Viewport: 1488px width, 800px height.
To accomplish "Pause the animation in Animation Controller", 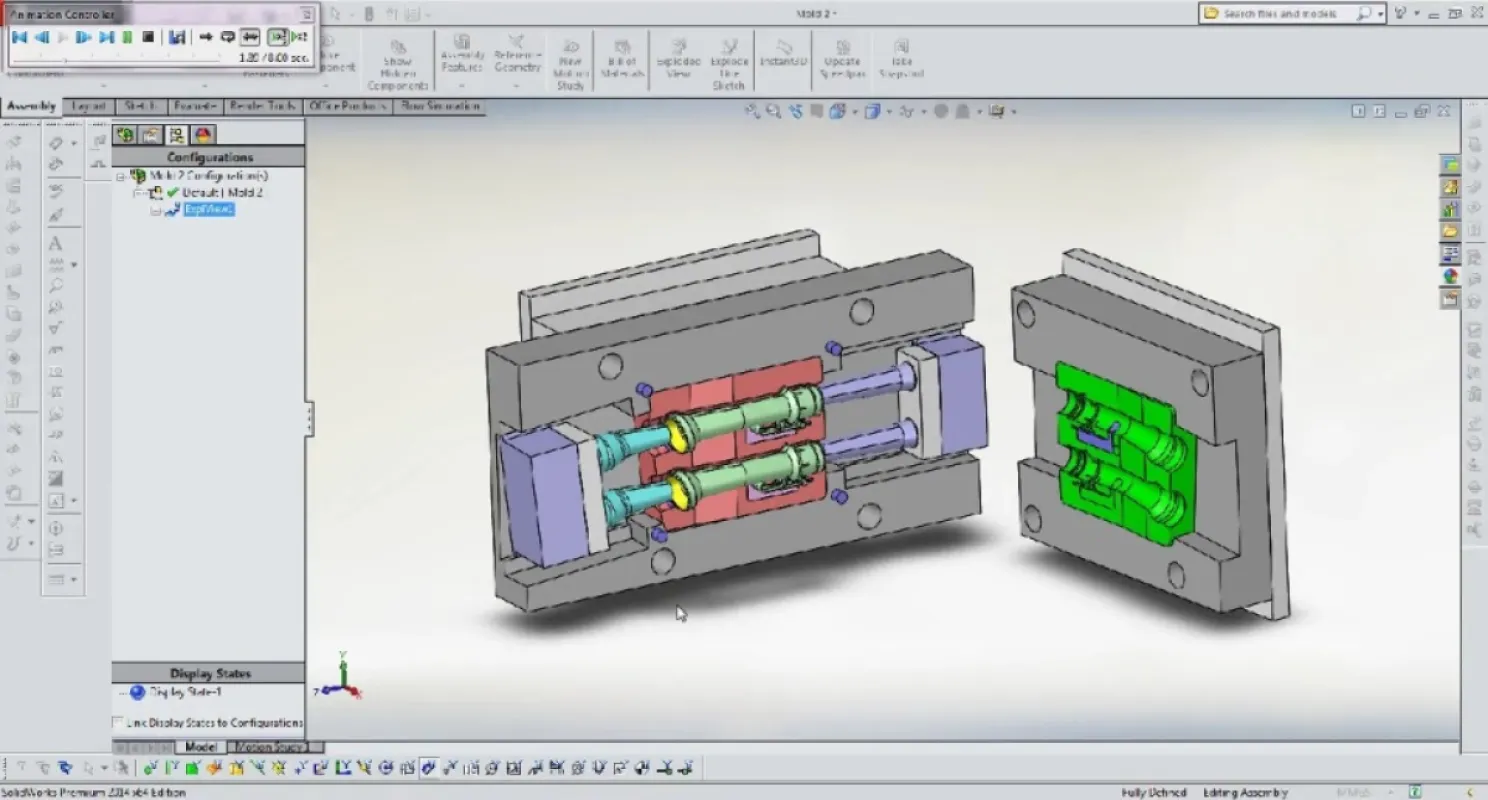I will pyautogui.click(x=127, y=37).
